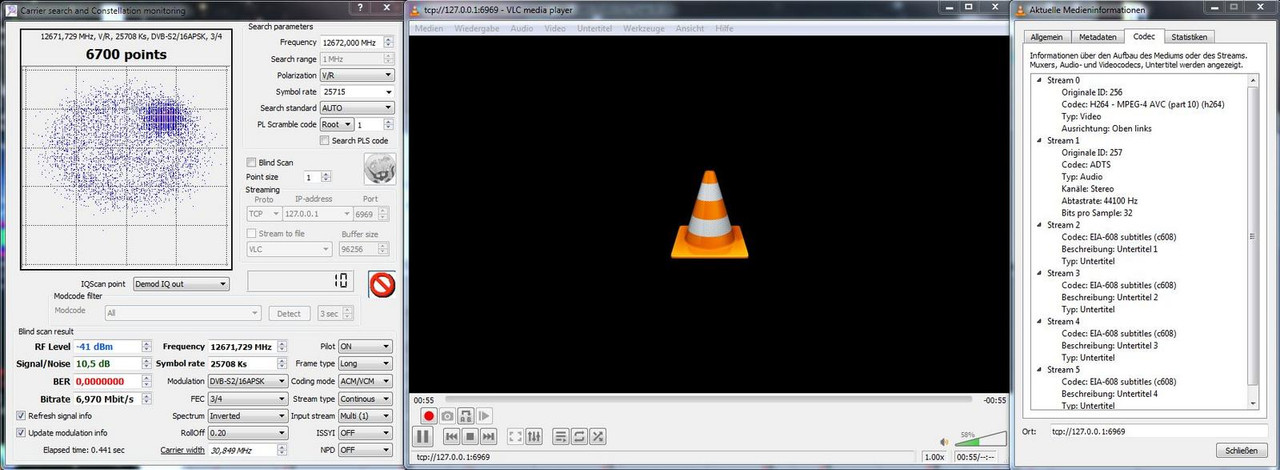Open the Frame type Long dropdown
The image size is (1280, 470).
coord(365,364)
